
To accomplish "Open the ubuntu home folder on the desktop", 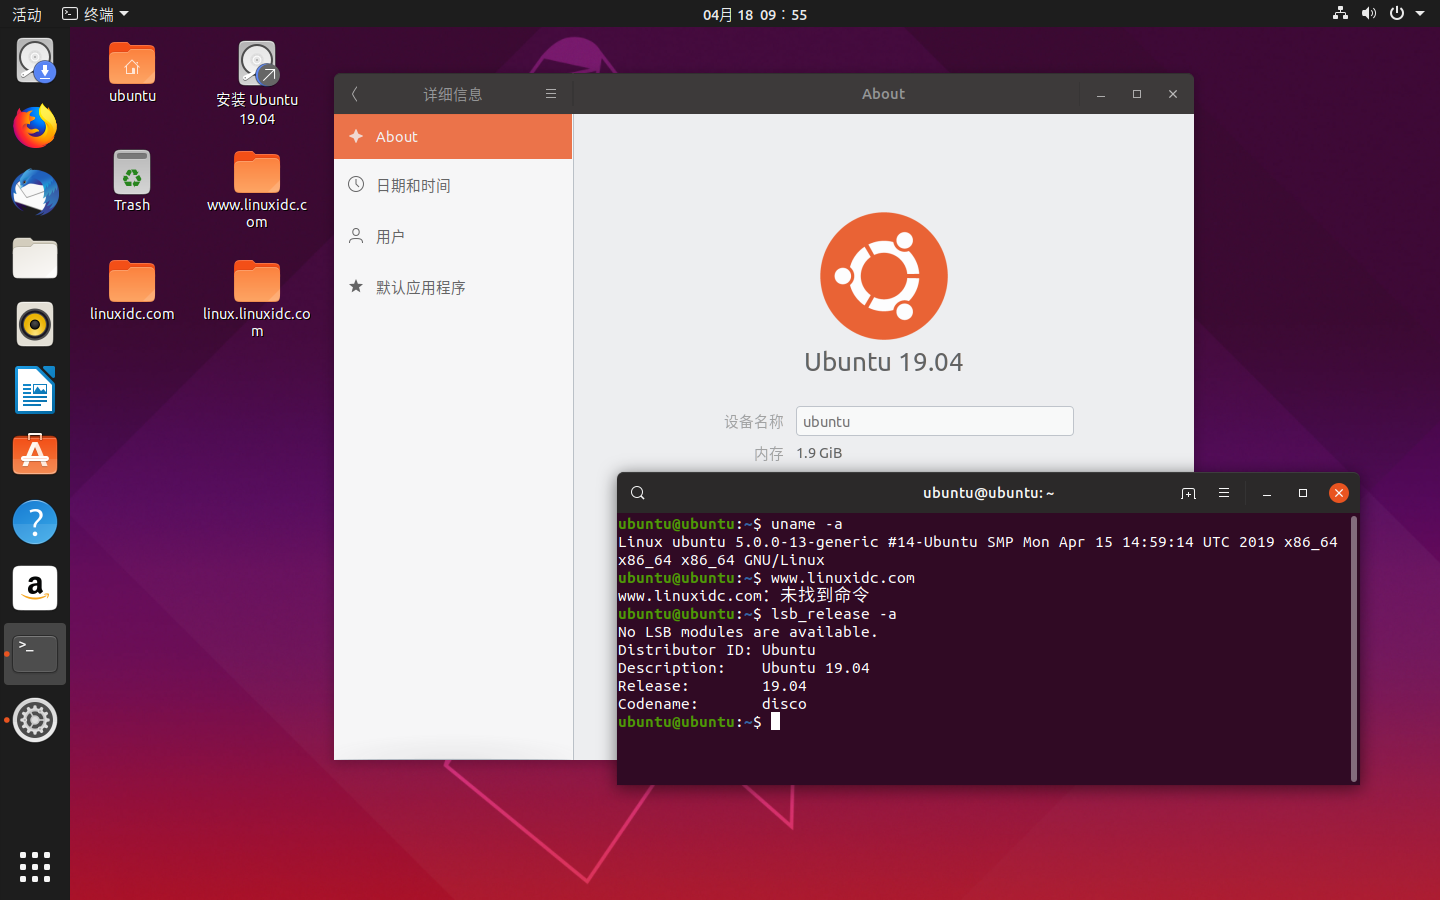I will pos(132,73).
